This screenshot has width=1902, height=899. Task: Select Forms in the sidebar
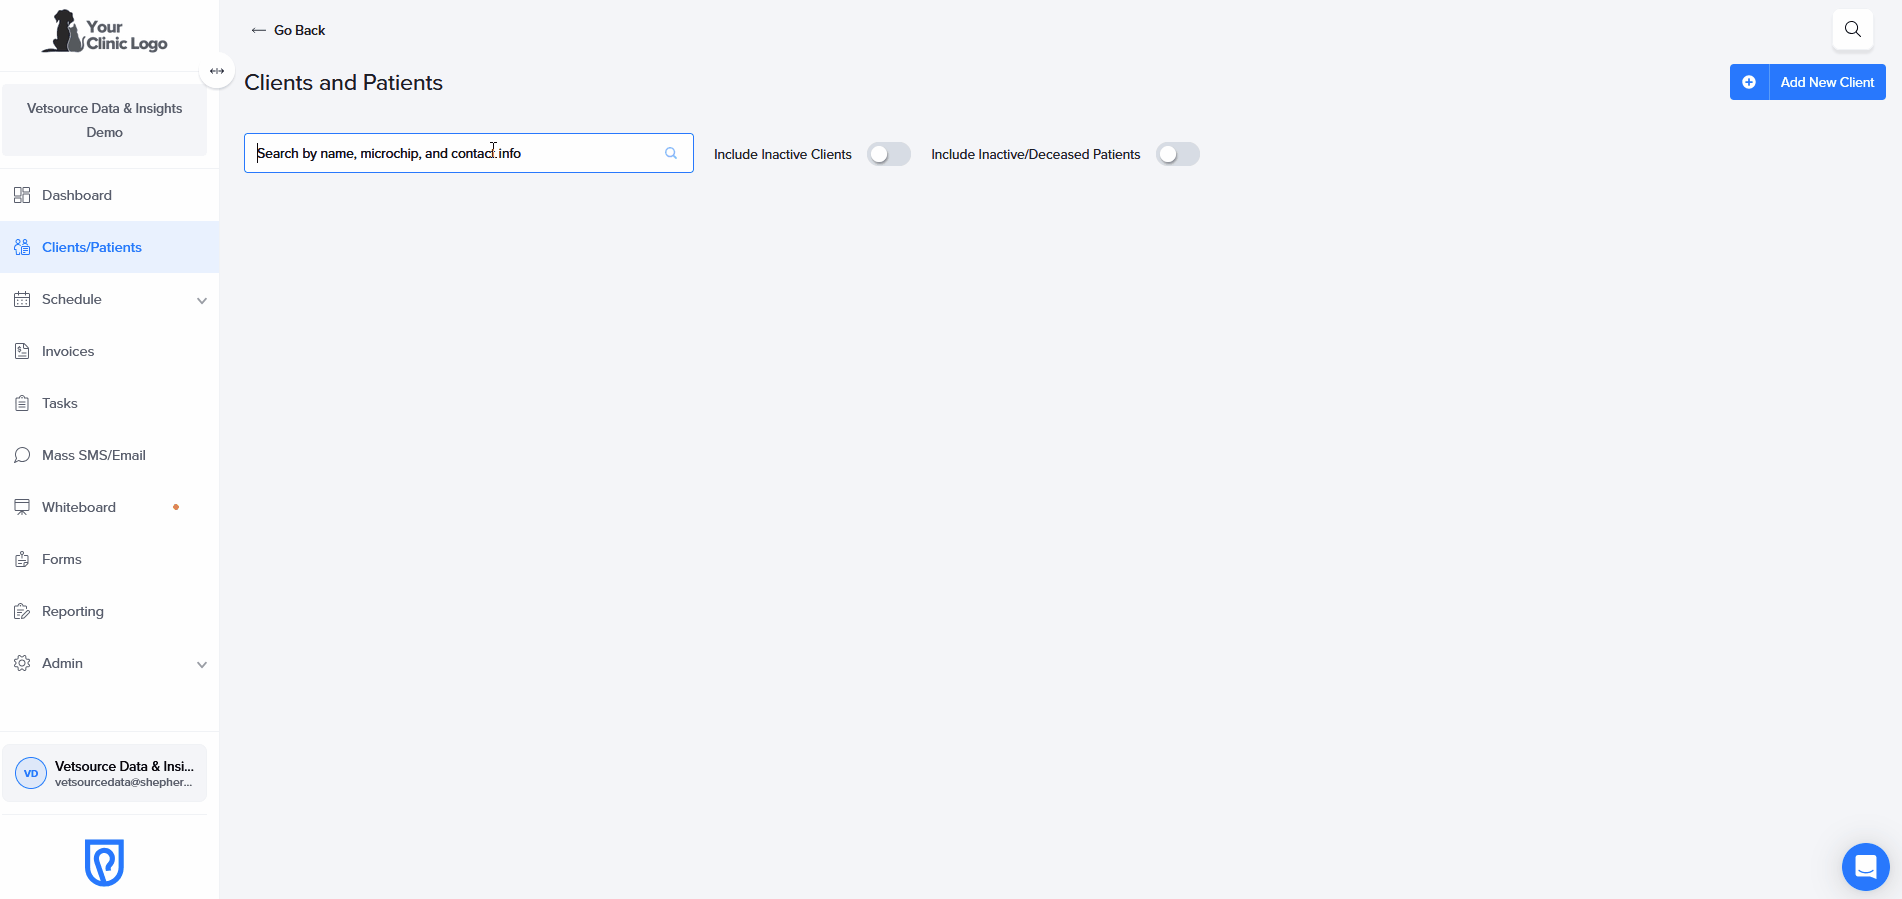click(62, 559)
